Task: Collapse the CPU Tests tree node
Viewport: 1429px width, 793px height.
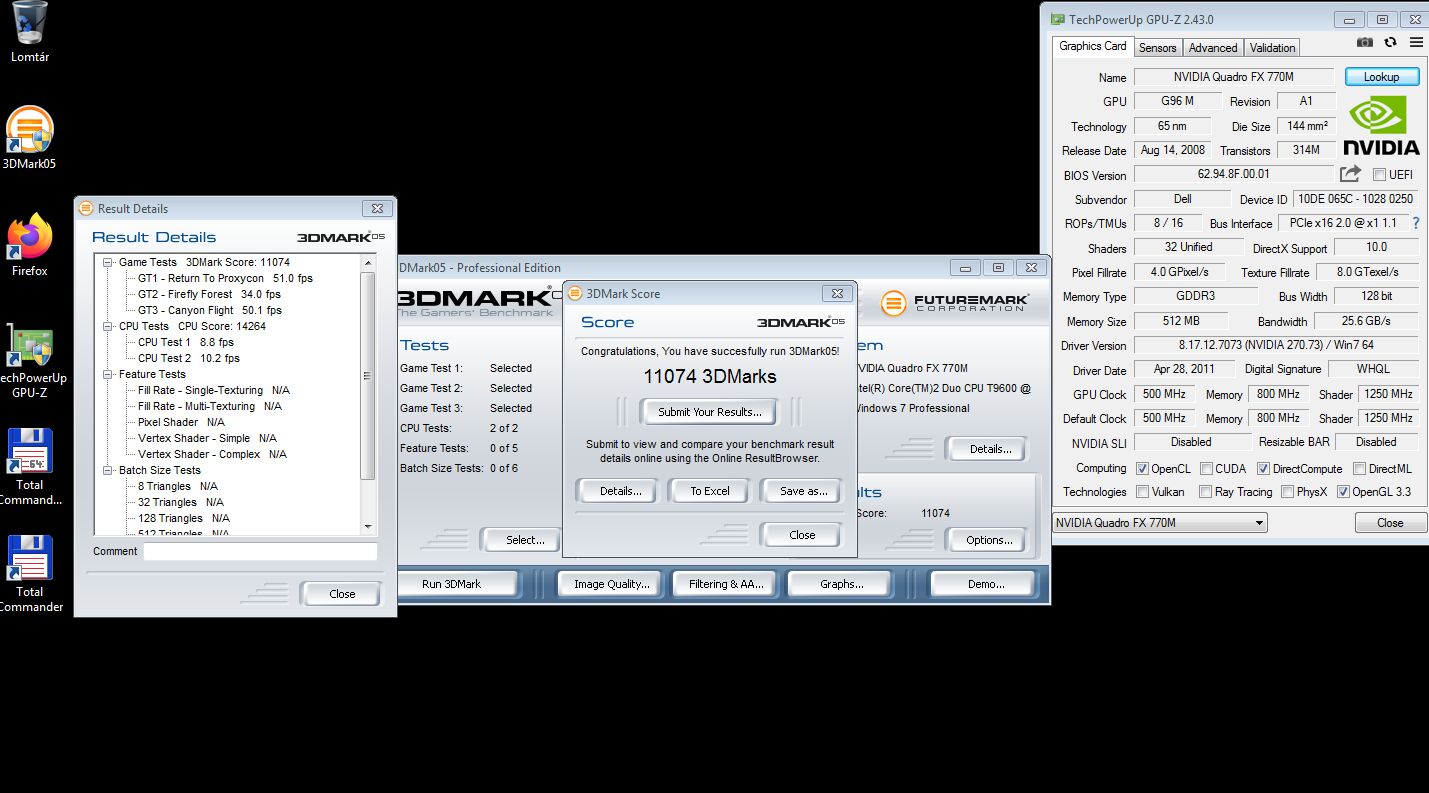Action: (108, 326)
